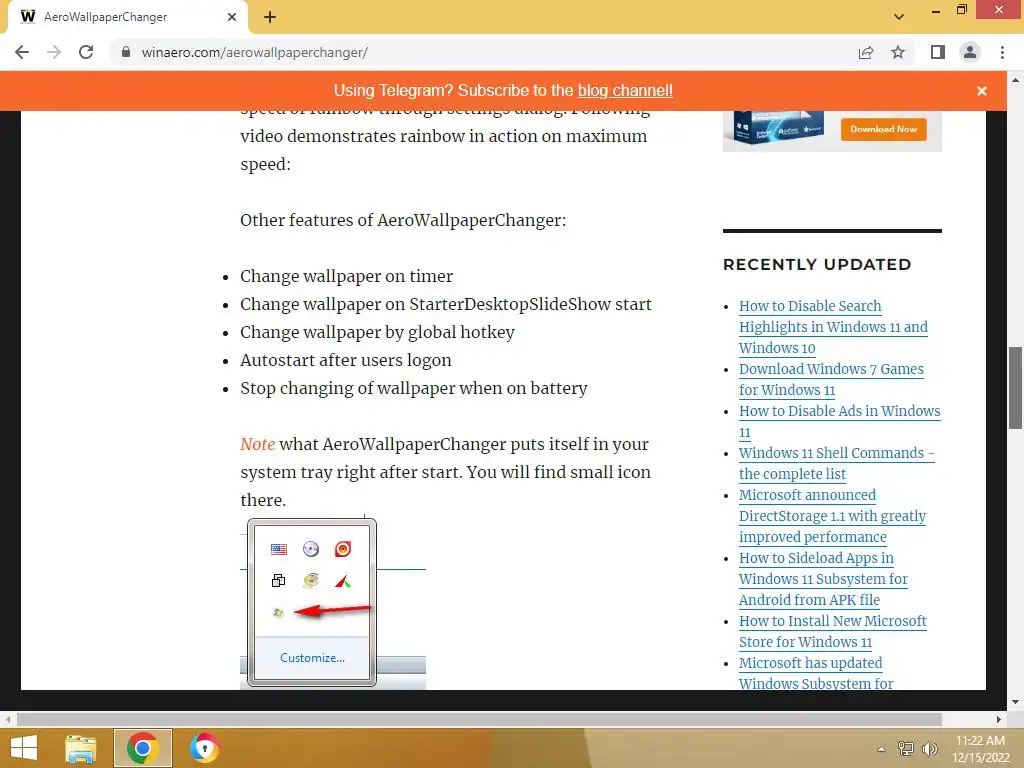Open the Chrome side panel
Viewport: 1024px width, 768px height.
coord(938,52)
